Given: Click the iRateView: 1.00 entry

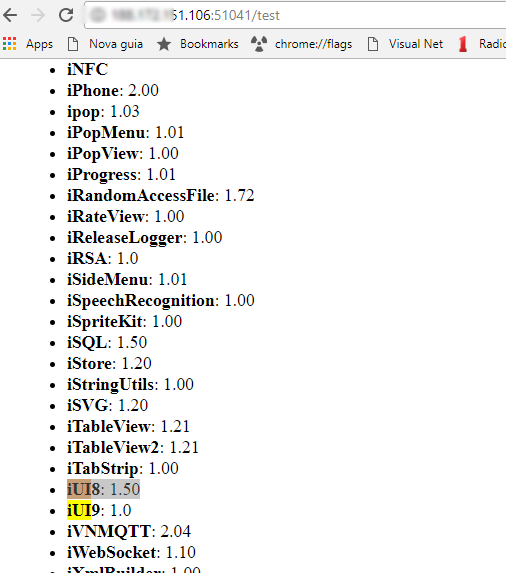Looking at the screenshot, I should pos(125,216).
